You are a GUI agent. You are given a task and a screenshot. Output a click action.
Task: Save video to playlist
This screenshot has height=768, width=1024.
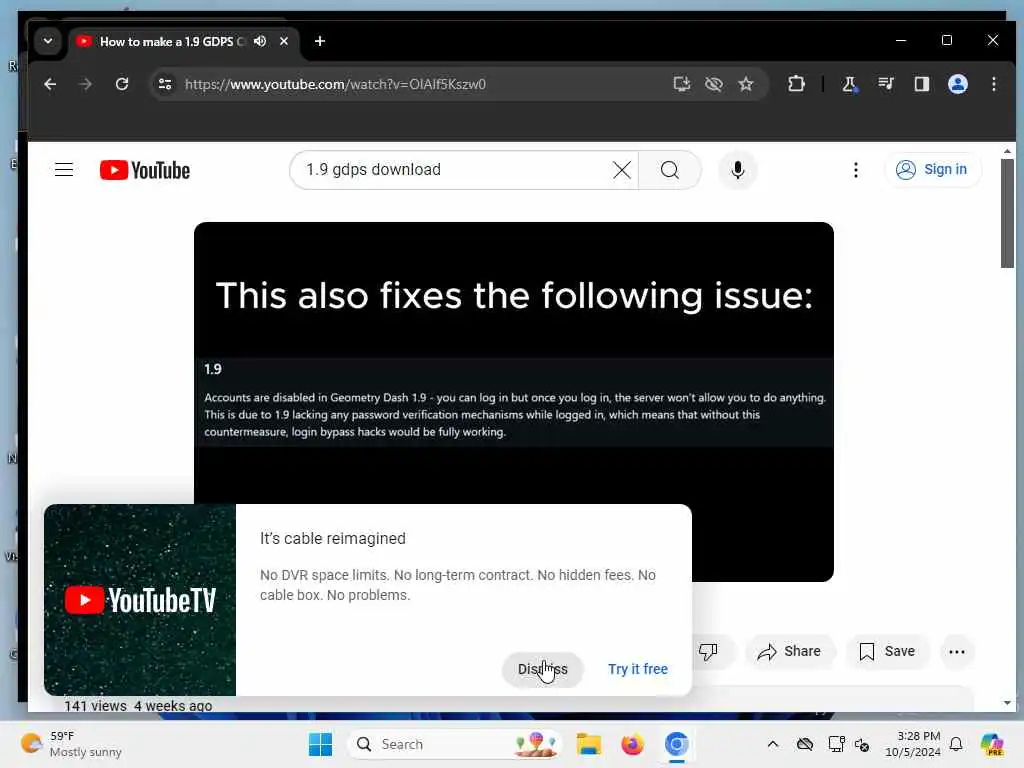[x=887, y=651]
